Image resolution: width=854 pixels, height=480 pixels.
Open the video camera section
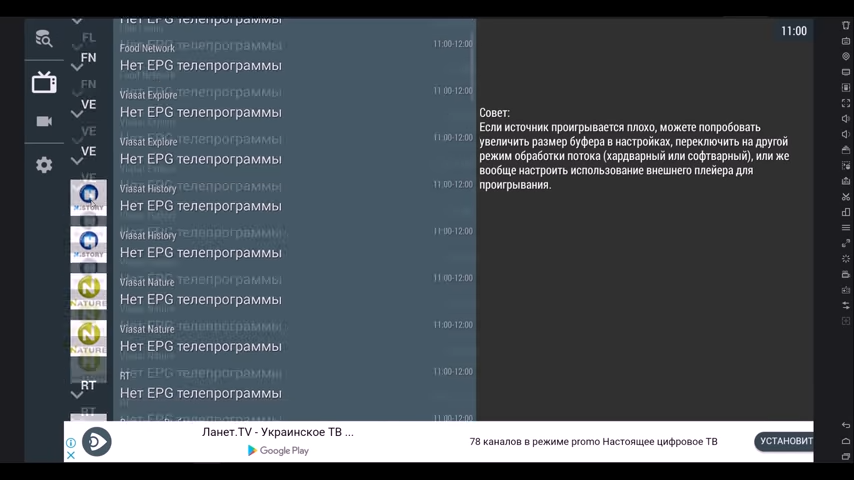pos(44,121)
